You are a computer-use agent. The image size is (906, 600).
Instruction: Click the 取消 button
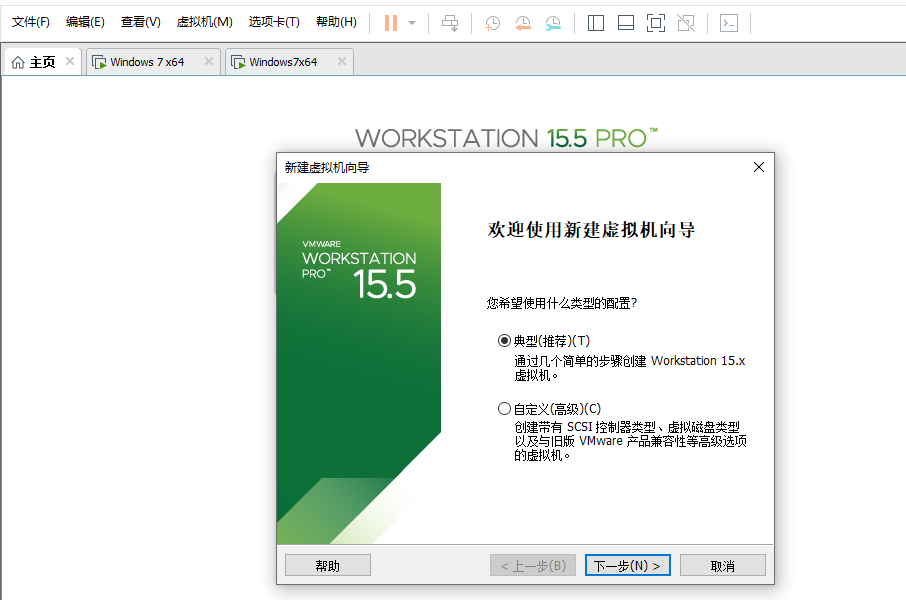tap(723, 565)
